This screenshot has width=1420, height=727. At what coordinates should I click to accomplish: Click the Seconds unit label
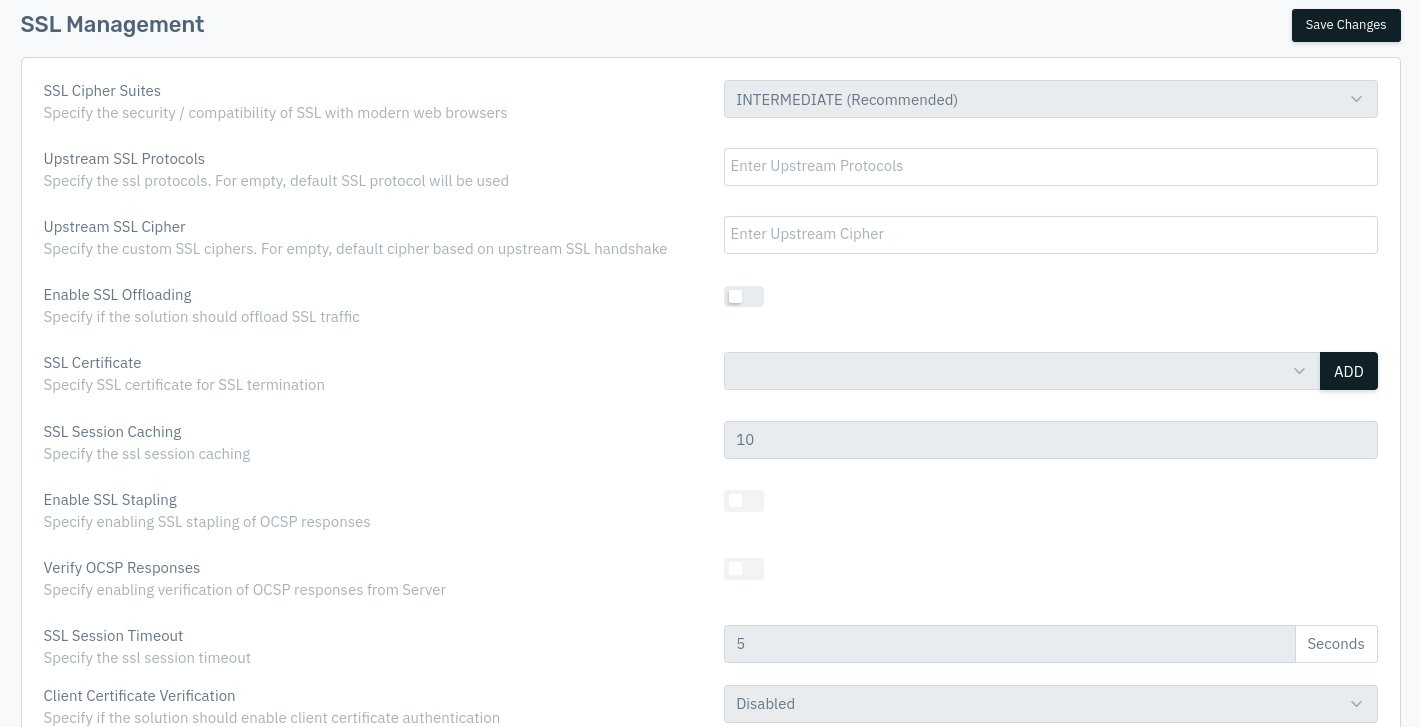pos(1335,644)
